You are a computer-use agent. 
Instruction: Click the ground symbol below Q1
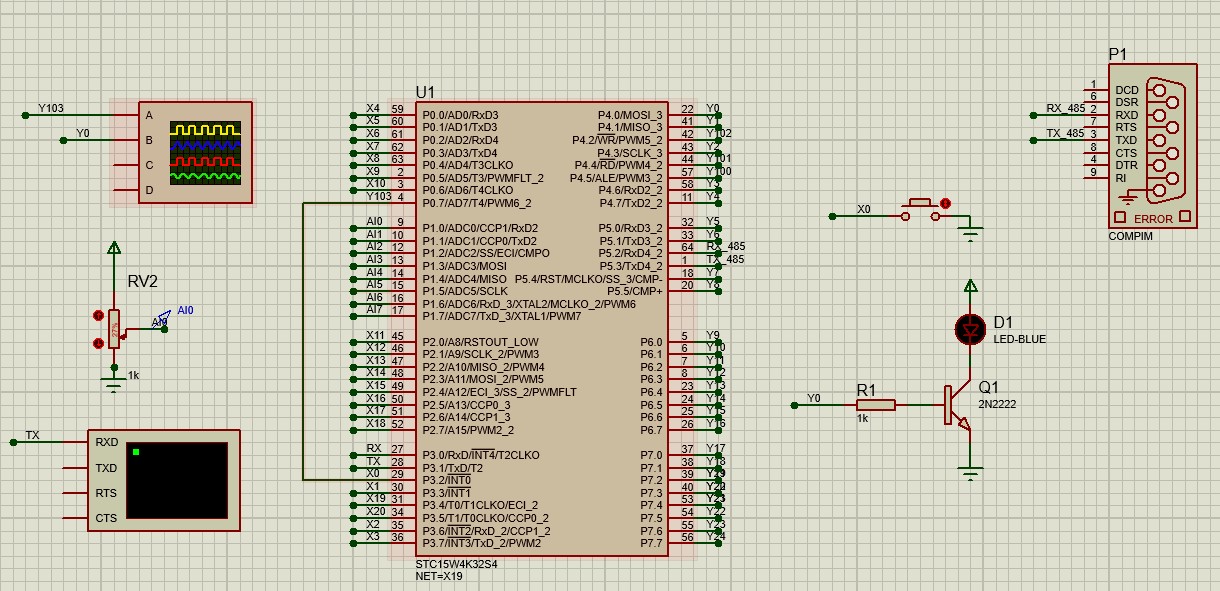(x=970, y=472)
